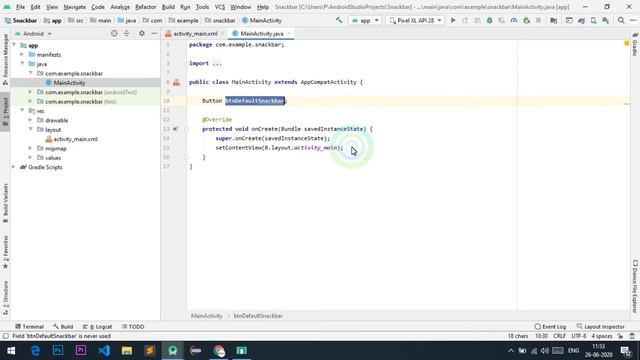Open the app run configuration dropdown

pyautogui.click(x=365, y=20)
